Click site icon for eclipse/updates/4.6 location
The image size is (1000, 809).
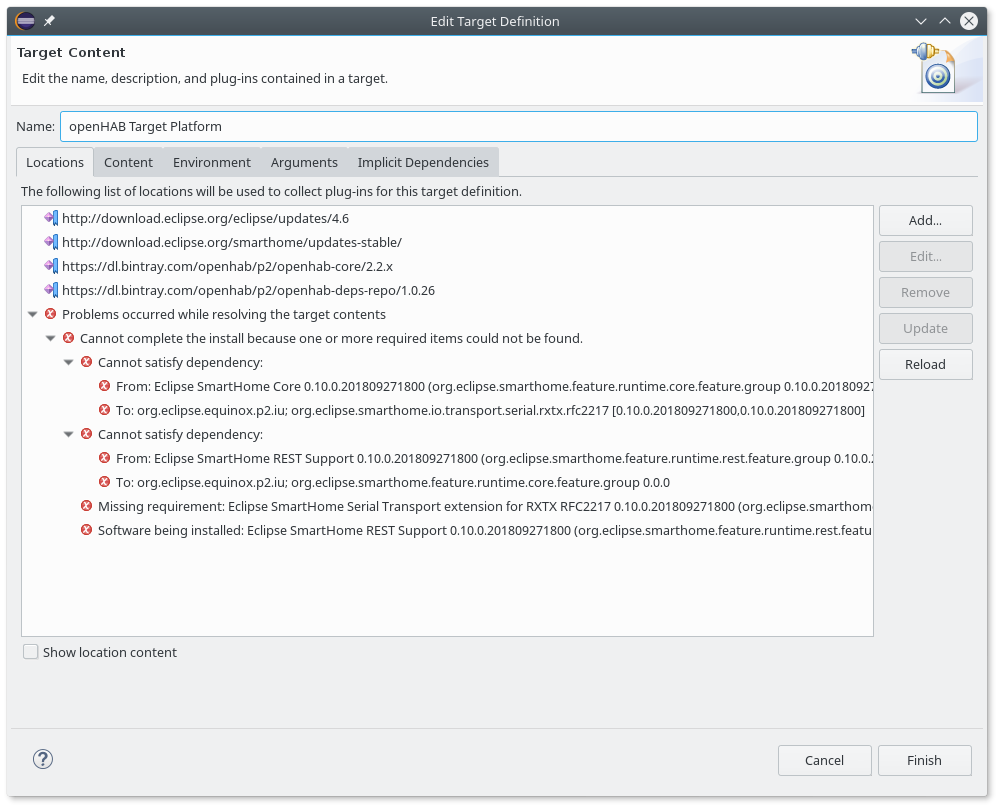(x=51, y=218)
